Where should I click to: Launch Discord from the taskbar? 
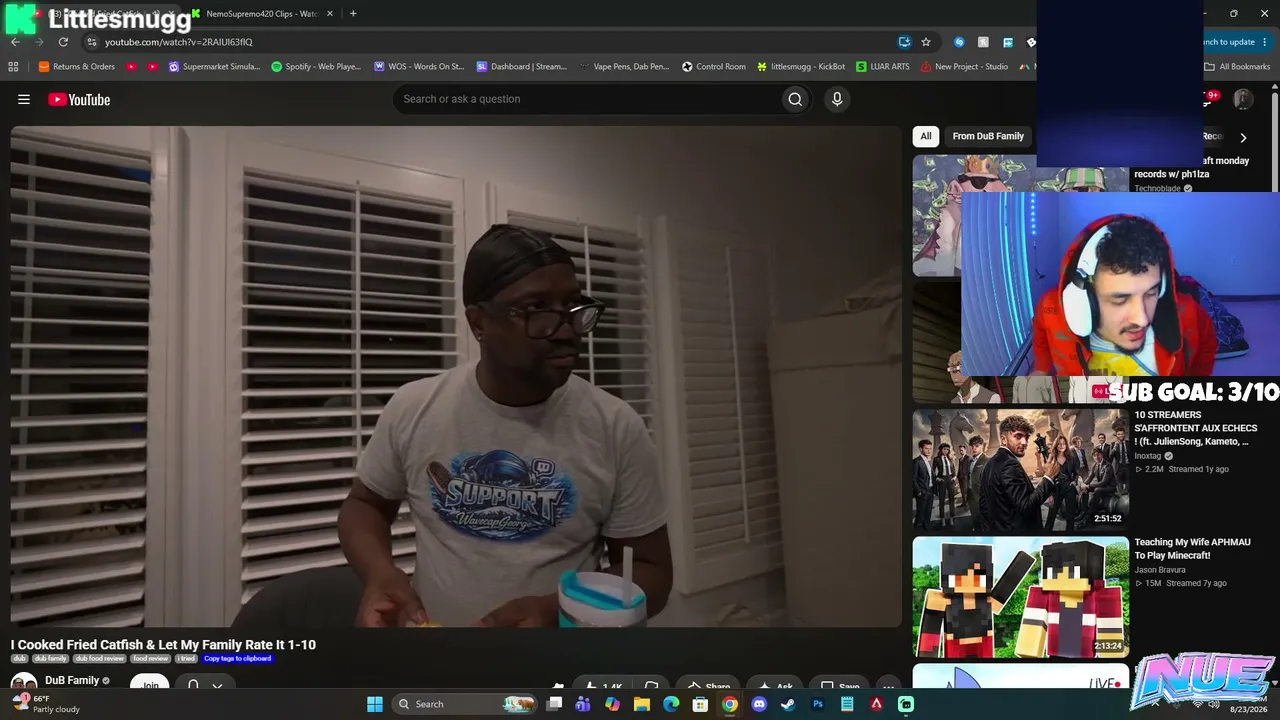click(x=759, y=704)
